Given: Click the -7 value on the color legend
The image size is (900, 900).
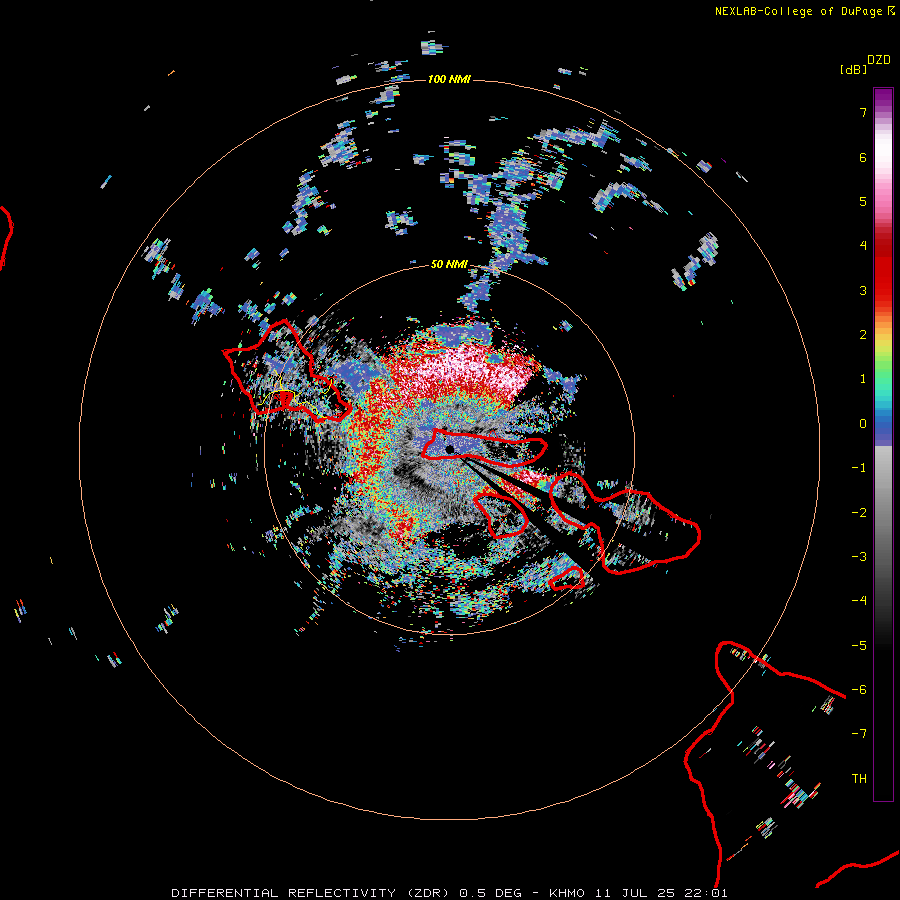Looking at the screenshot, I should (x=859, y=734).
